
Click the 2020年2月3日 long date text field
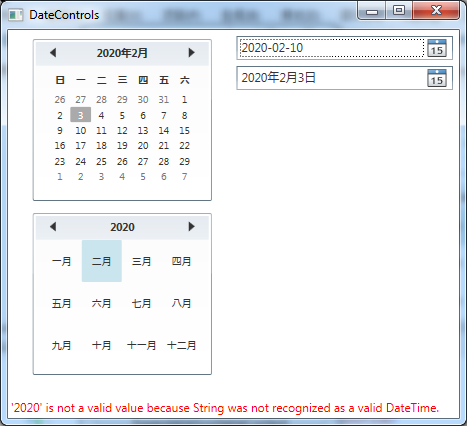pos(332,78)
